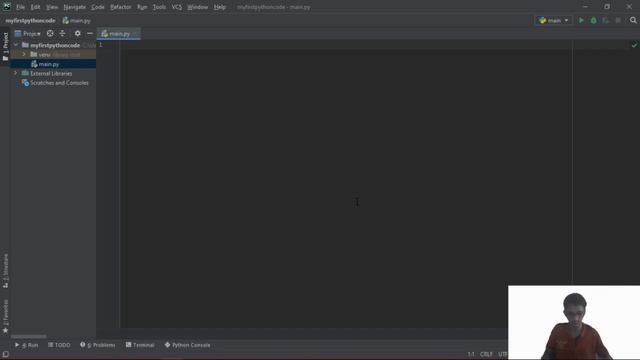This screenshot has height=360, width=640.
Task: Open Project panel settings gear
Action: point(78,33)
